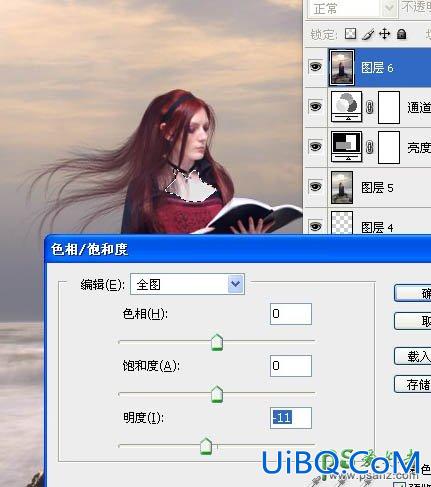Confirm the dialog with the 确定 button
431x487 pixels.
coord(413,293)
